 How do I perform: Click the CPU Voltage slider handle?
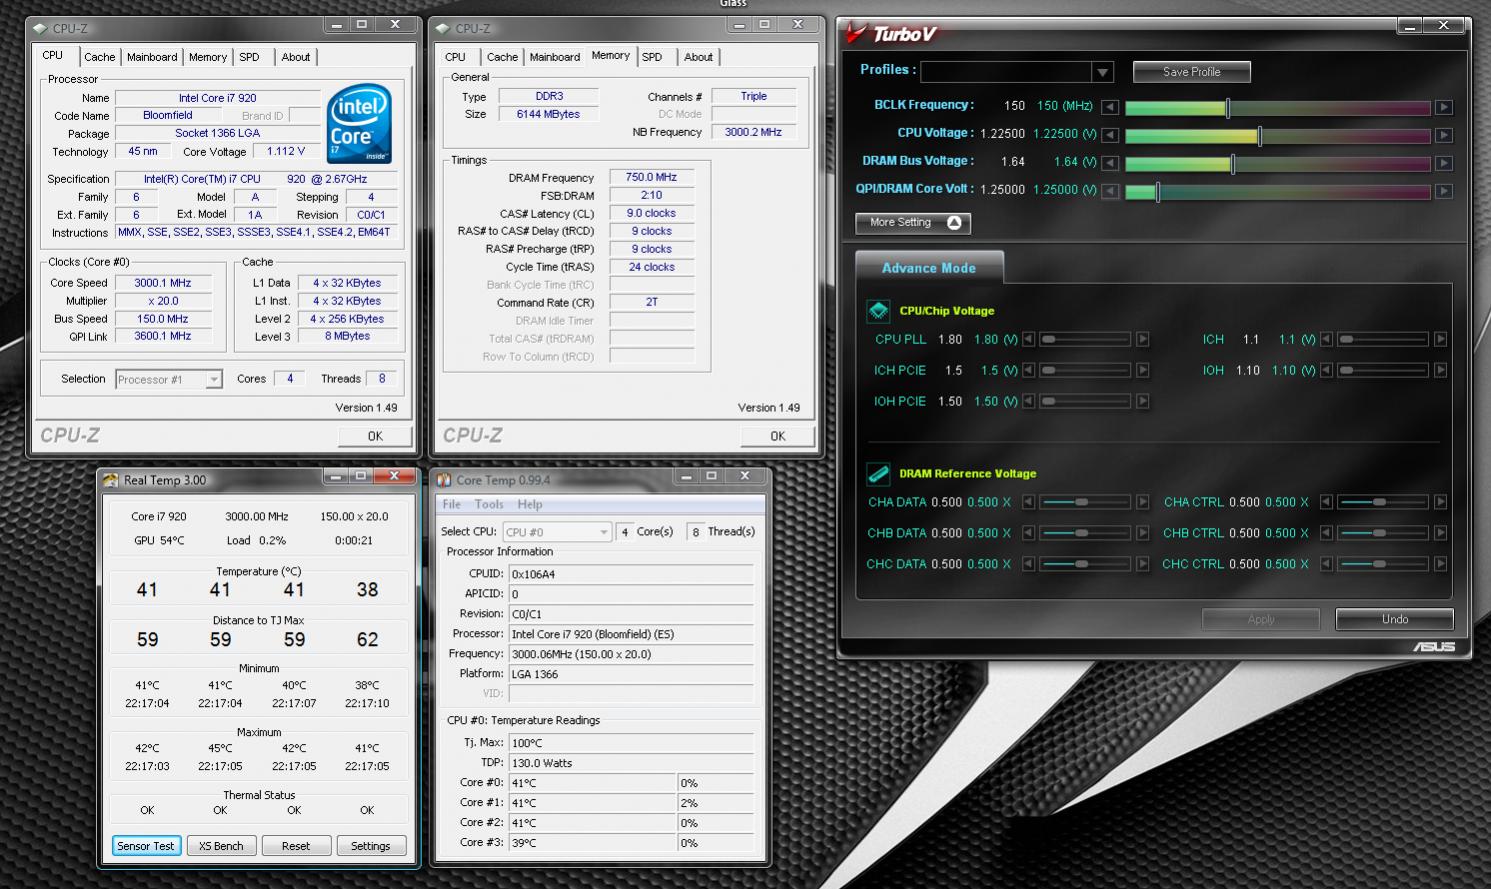(x=1260, y=136)
